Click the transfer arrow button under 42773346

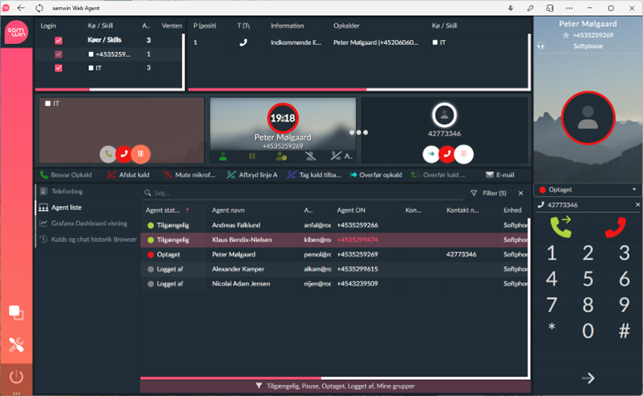coord(431,154)
